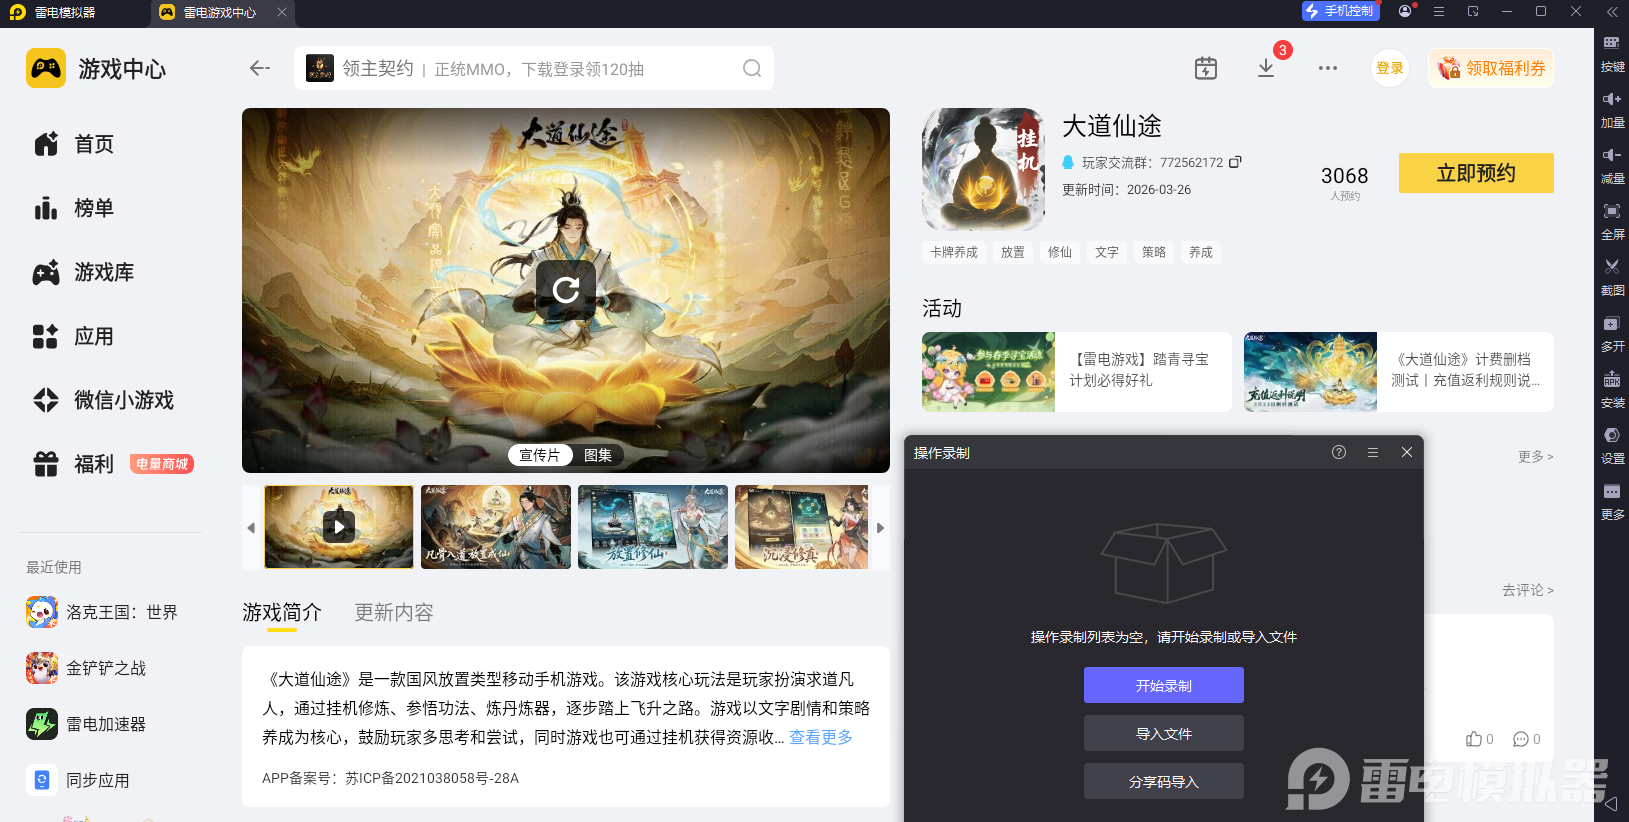Open emulator 设置 in the right sidebar
Viewport: 1629px width, 822px height.
(1612, 446)
